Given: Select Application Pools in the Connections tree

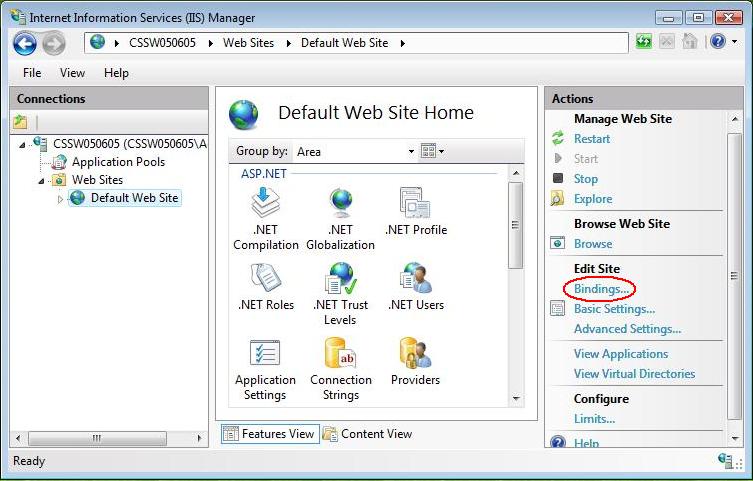Looking at the screenshot, I should [x=118, y=162].
